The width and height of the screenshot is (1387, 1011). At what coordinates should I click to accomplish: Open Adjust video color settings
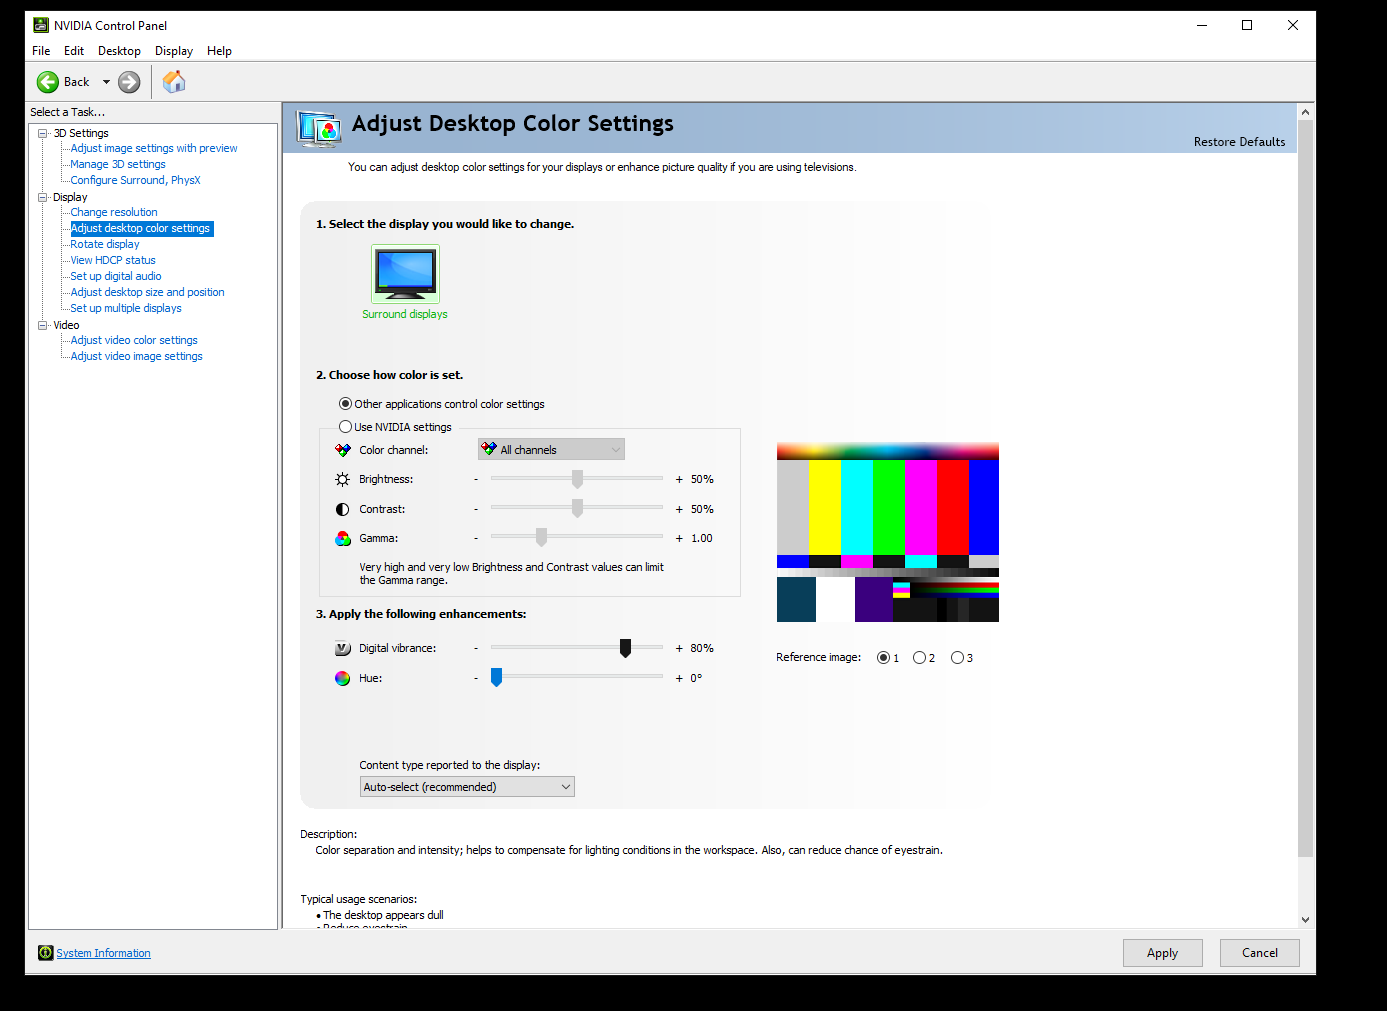[134, 340]
